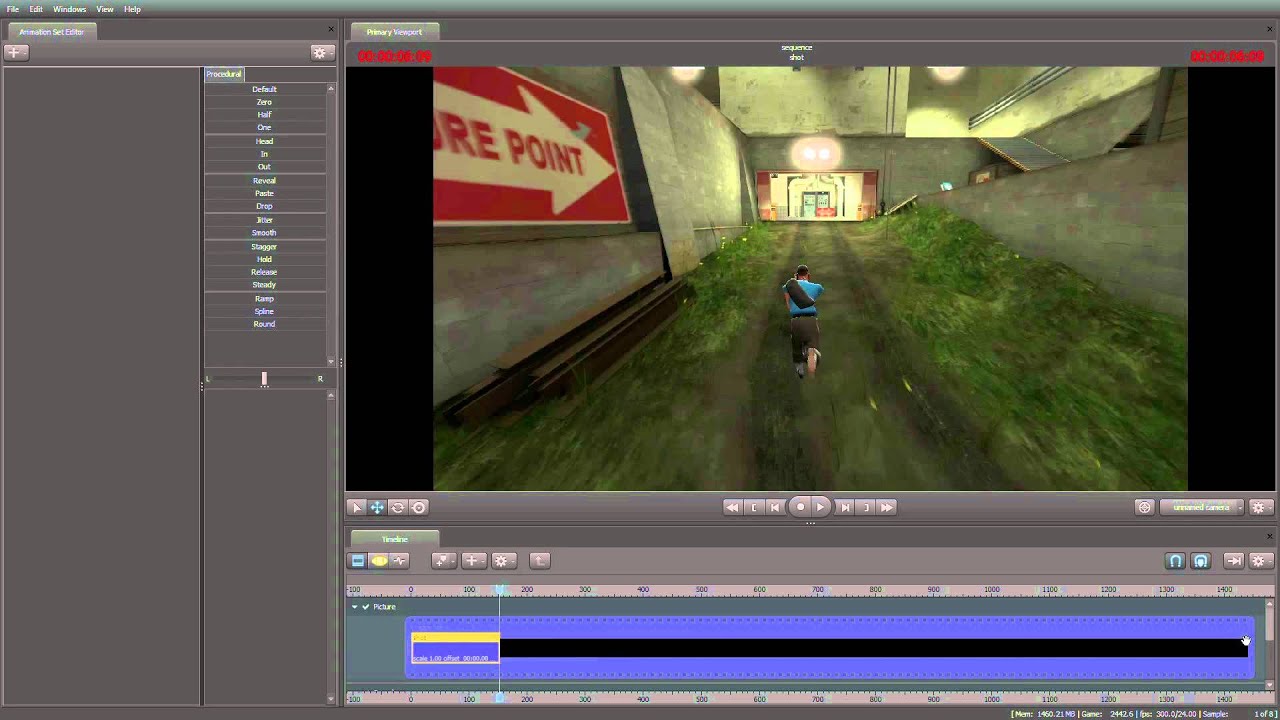Viewport: 1280px width, 720px height.
Task: Step back one frame
Action: point(775,507)
